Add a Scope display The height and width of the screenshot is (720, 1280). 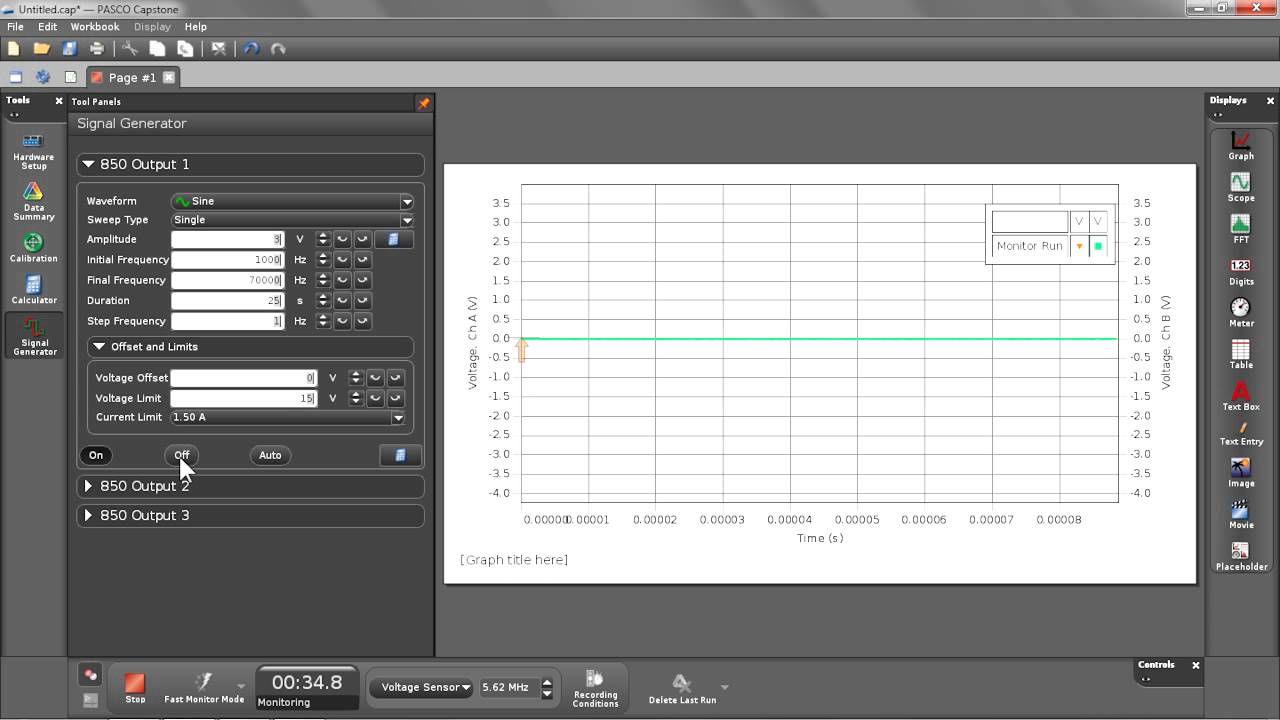(x=1240, y=188)
